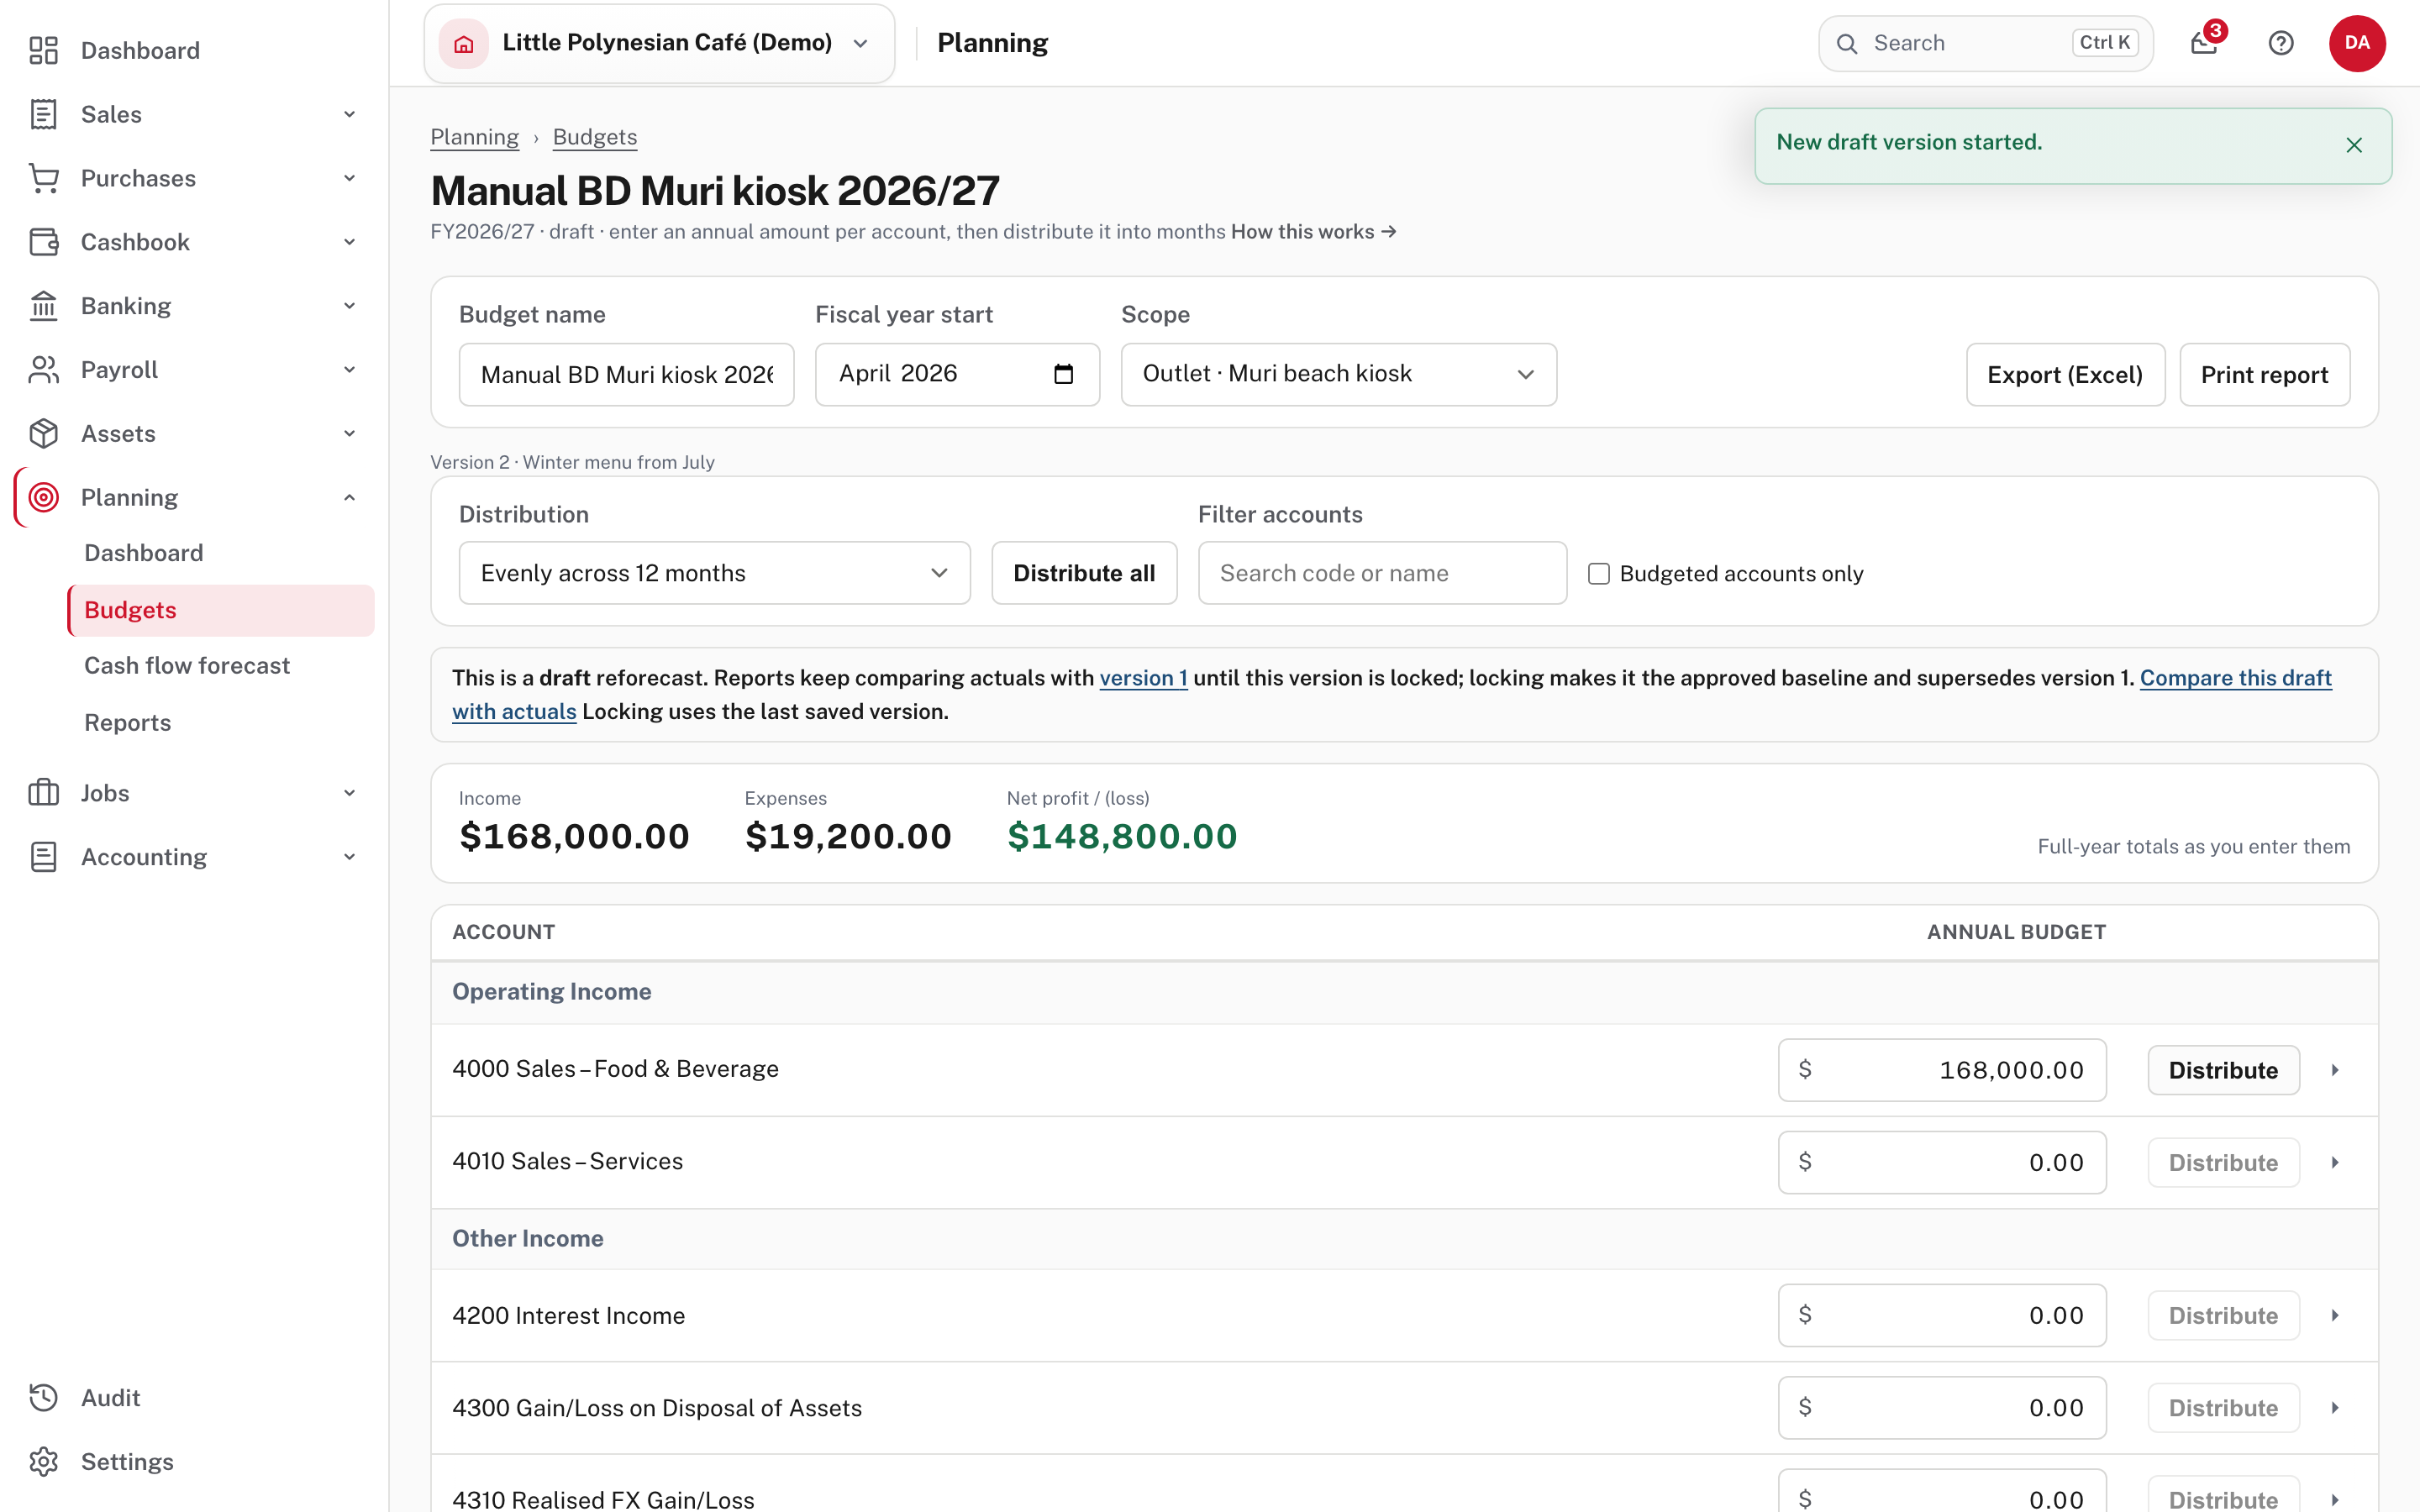Open Compare this draft with actuals link
The image size is (2420, 1512).
click(2236, 678)
